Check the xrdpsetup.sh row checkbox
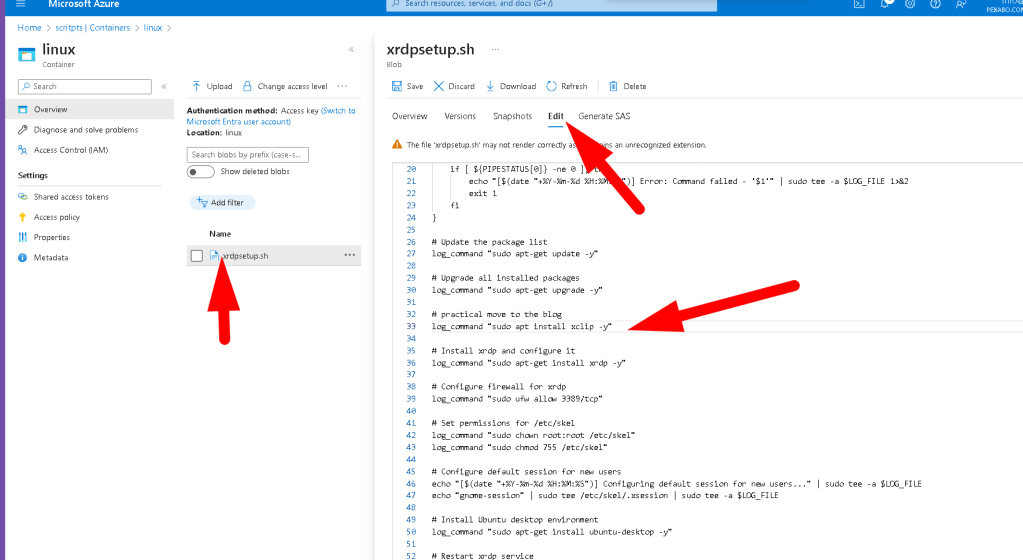This screenshot has width=1023, height=560. [x=196, y=256]
